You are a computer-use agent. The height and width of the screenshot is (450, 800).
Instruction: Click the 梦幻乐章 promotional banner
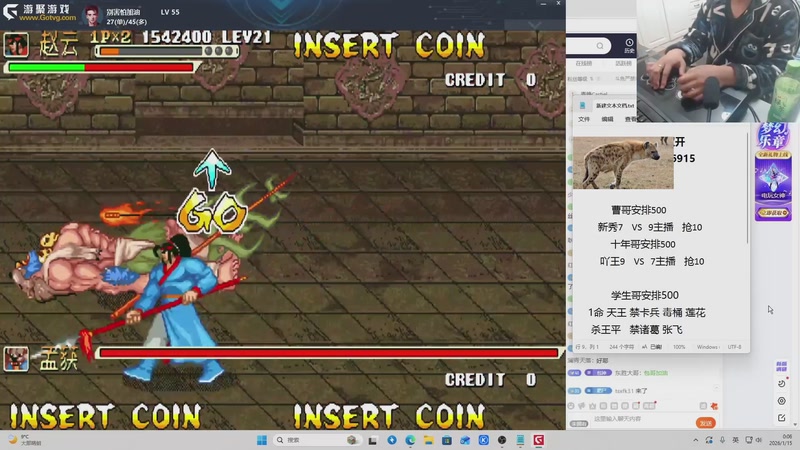click(x=773, y=171)
